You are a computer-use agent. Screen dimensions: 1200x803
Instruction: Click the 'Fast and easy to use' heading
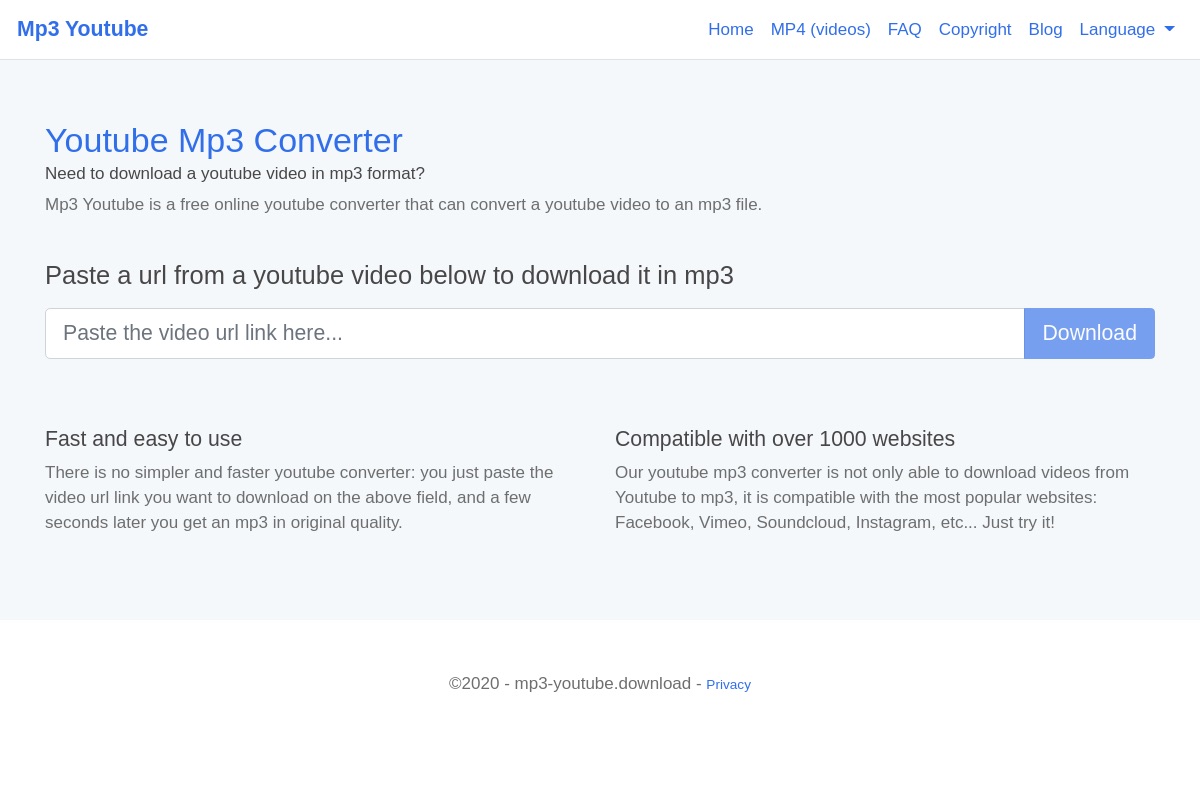coord(144,439)
